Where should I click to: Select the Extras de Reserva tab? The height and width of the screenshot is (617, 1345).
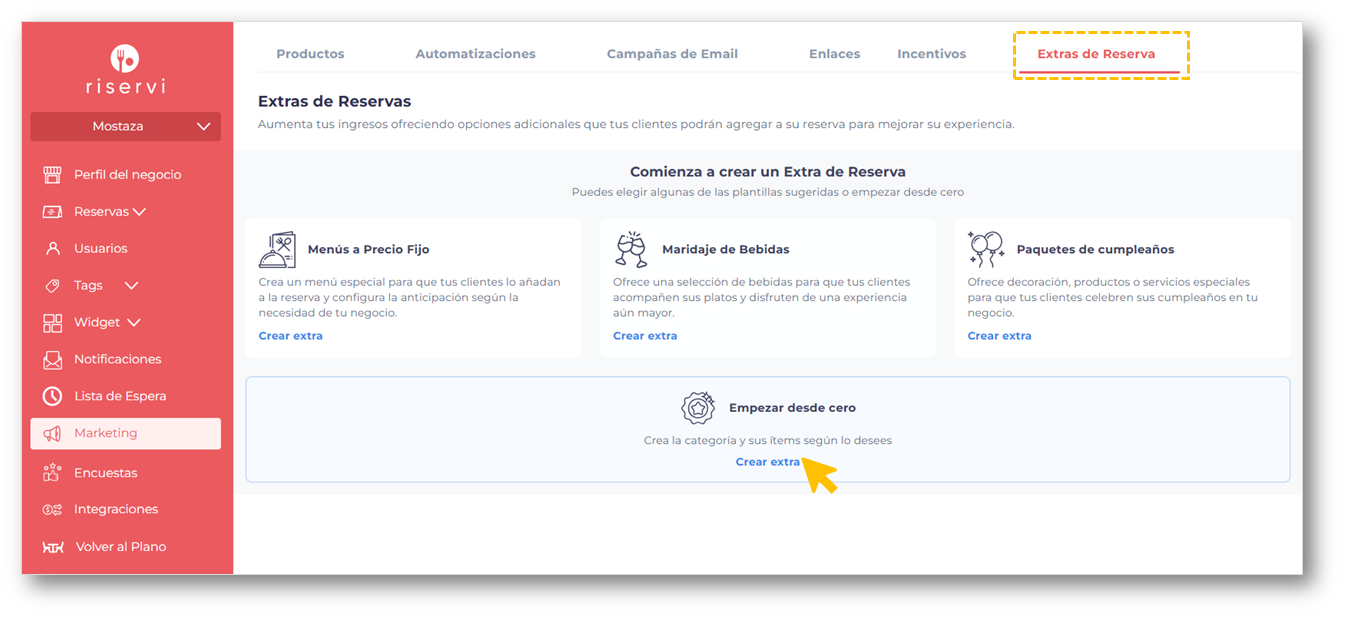(1096, 54)
